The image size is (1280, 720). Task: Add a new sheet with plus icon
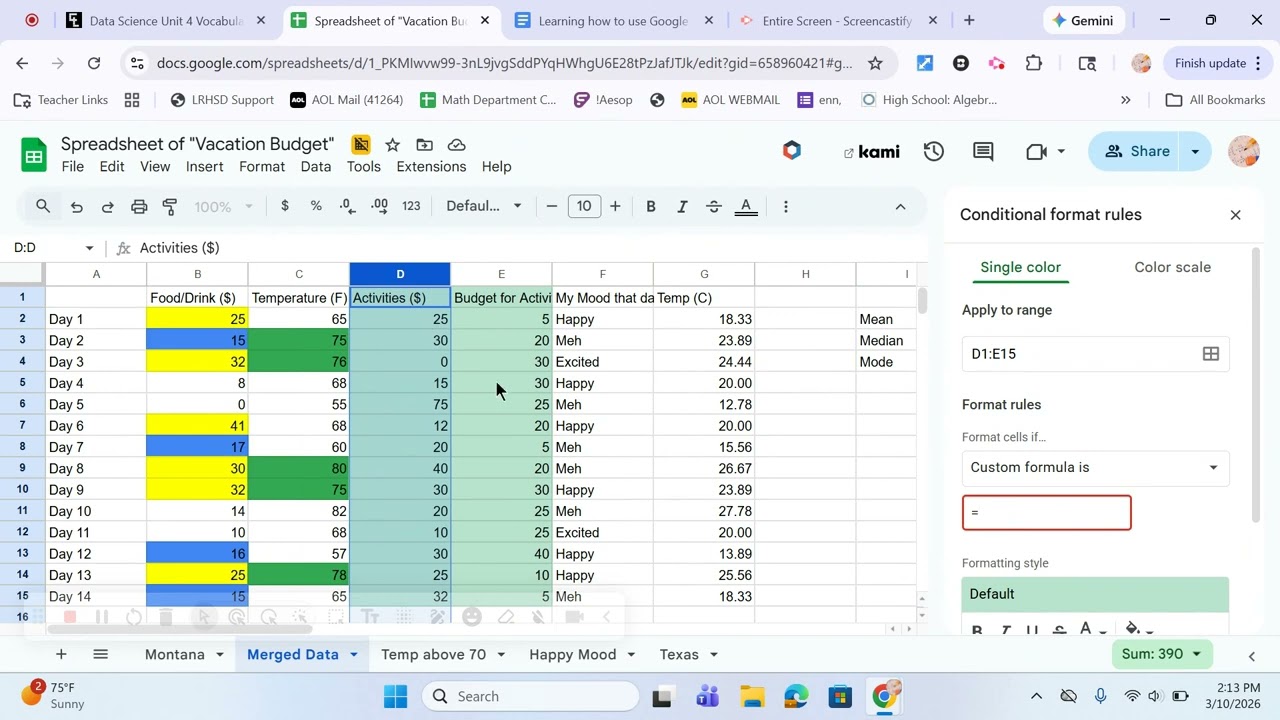[x=61, y=654]
